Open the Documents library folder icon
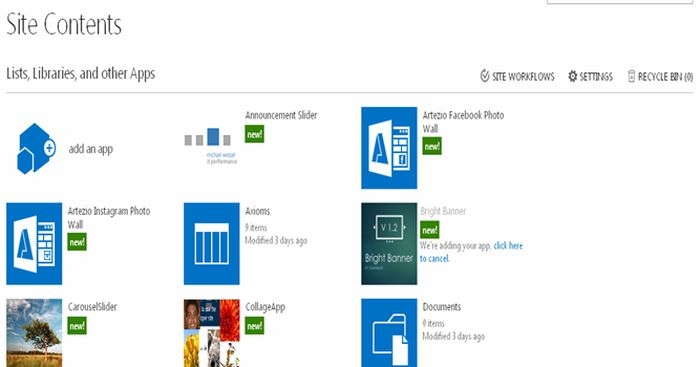The image size is (700, 367). tap(389, 333)
